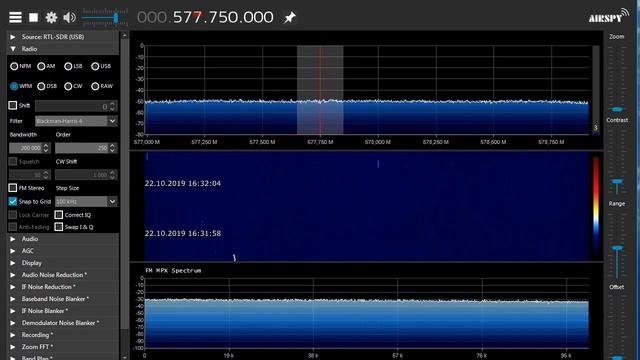Click the 38 k label on MPX axis
This screenshot has width=640, height=360.
[x=313, y=356]
